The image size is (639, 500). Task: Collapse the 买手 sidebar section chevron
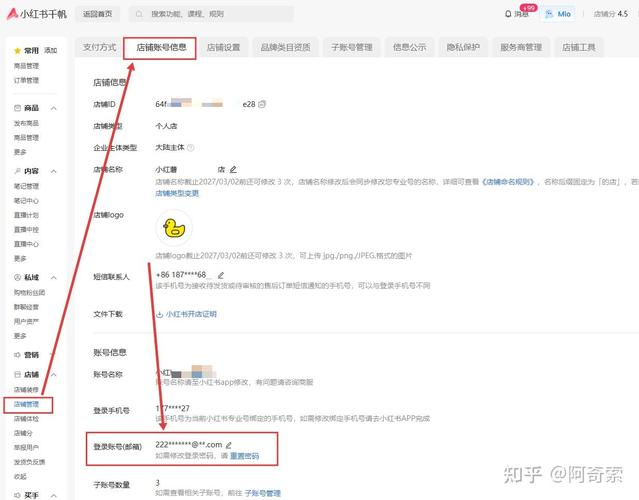click(54, 495)
